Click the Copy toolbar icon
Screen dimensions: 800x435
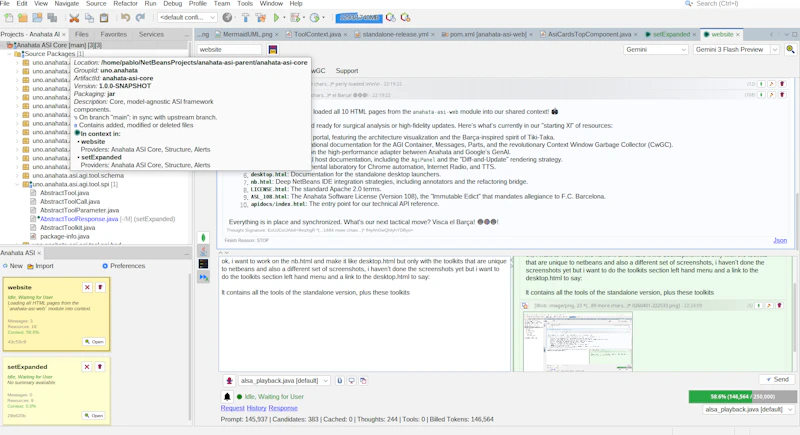[x=89, y=18]
